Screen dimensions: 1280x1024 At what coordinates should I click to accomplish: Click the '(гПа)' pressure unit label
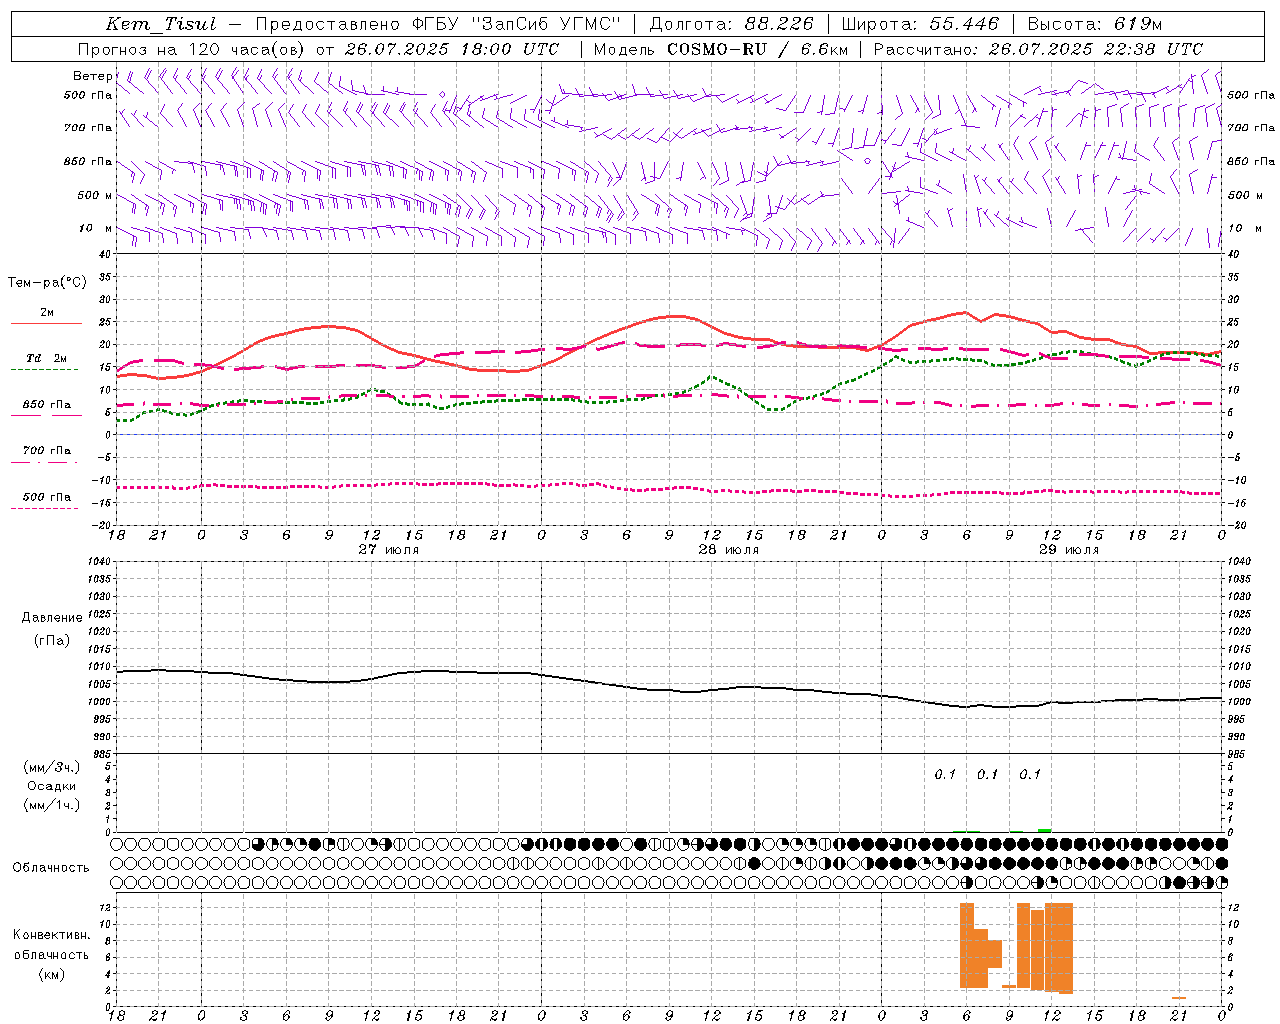coord(52,640)
